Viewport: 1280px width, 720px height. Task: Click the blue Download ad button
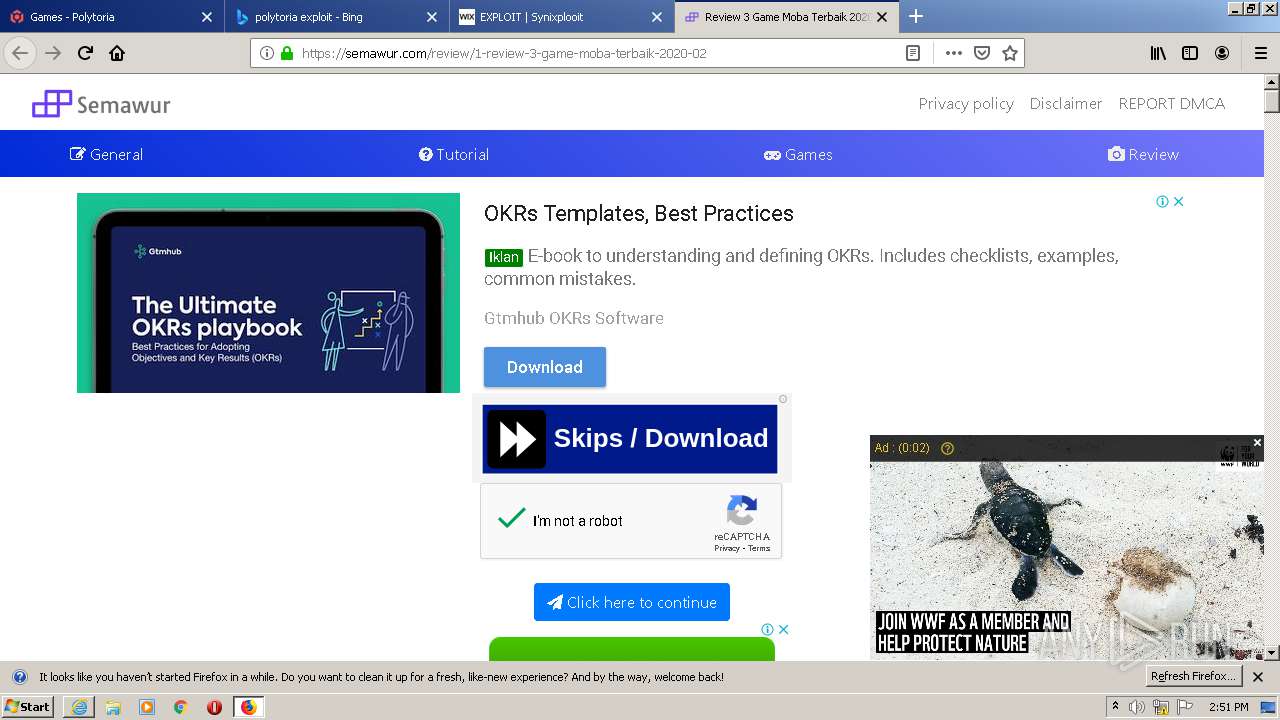tap(545, 367)
